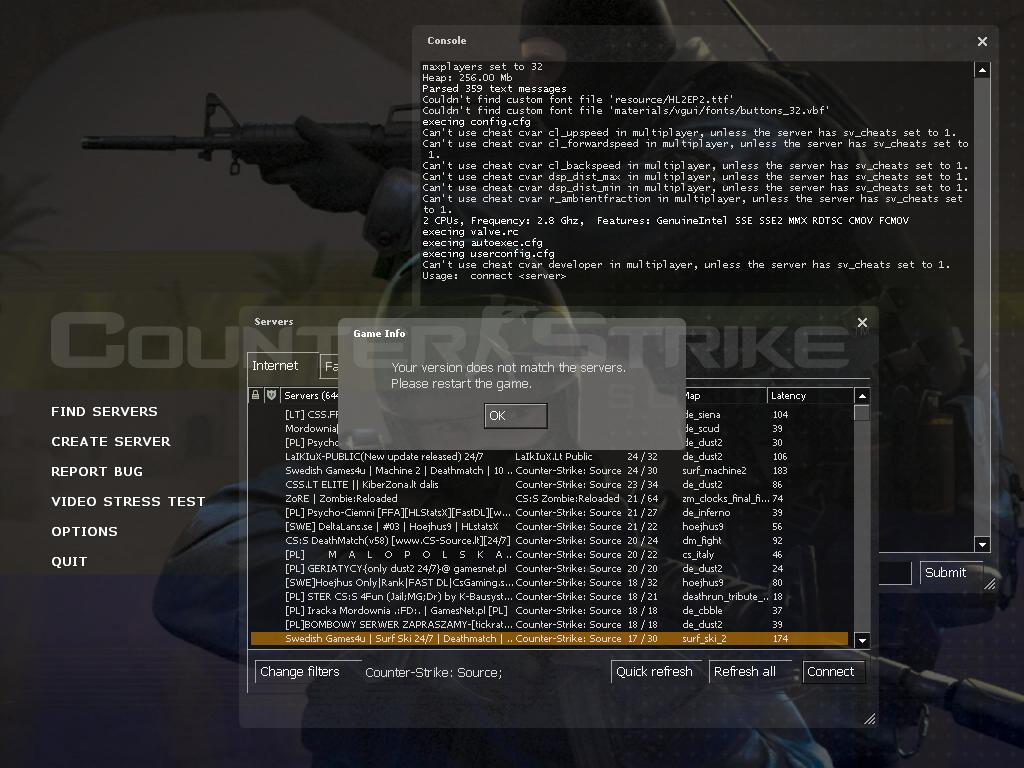Select the CS:S DeathMatch(v58) server row
The height and width of the screenshot is (768, 1024).
pyautogui.click(x=549, y=541)
